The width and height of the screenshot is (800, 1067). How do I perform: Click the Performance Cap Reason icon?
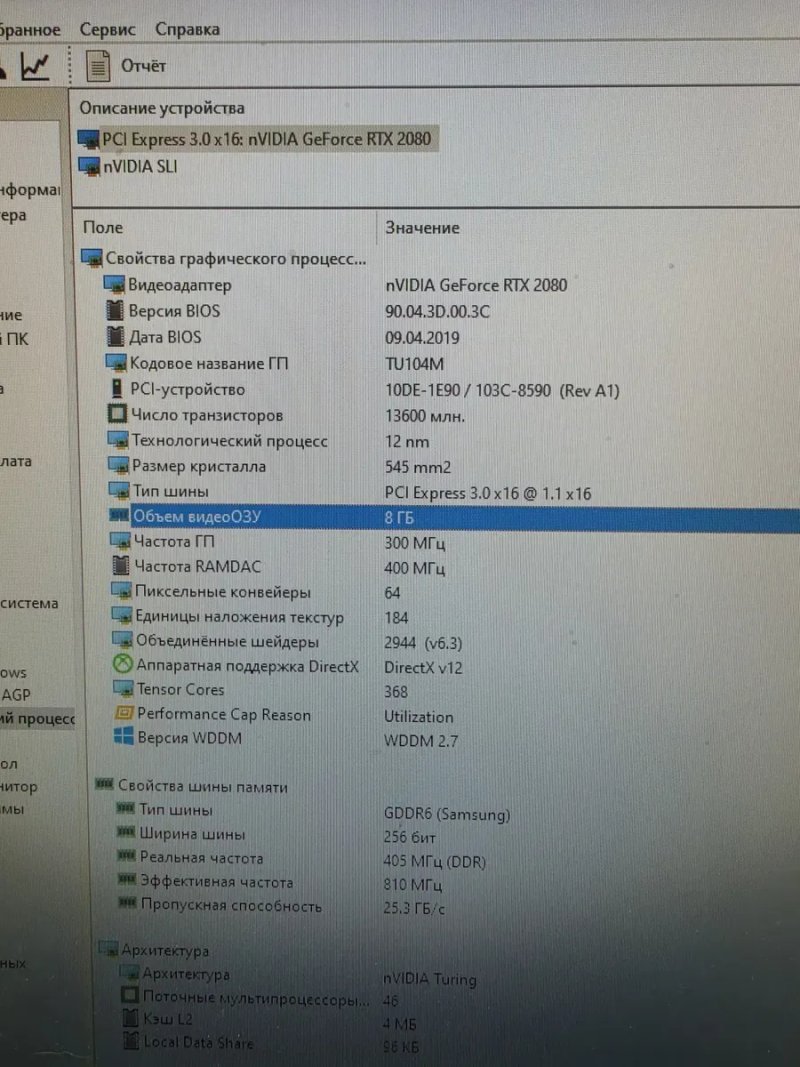coord(124,713)
